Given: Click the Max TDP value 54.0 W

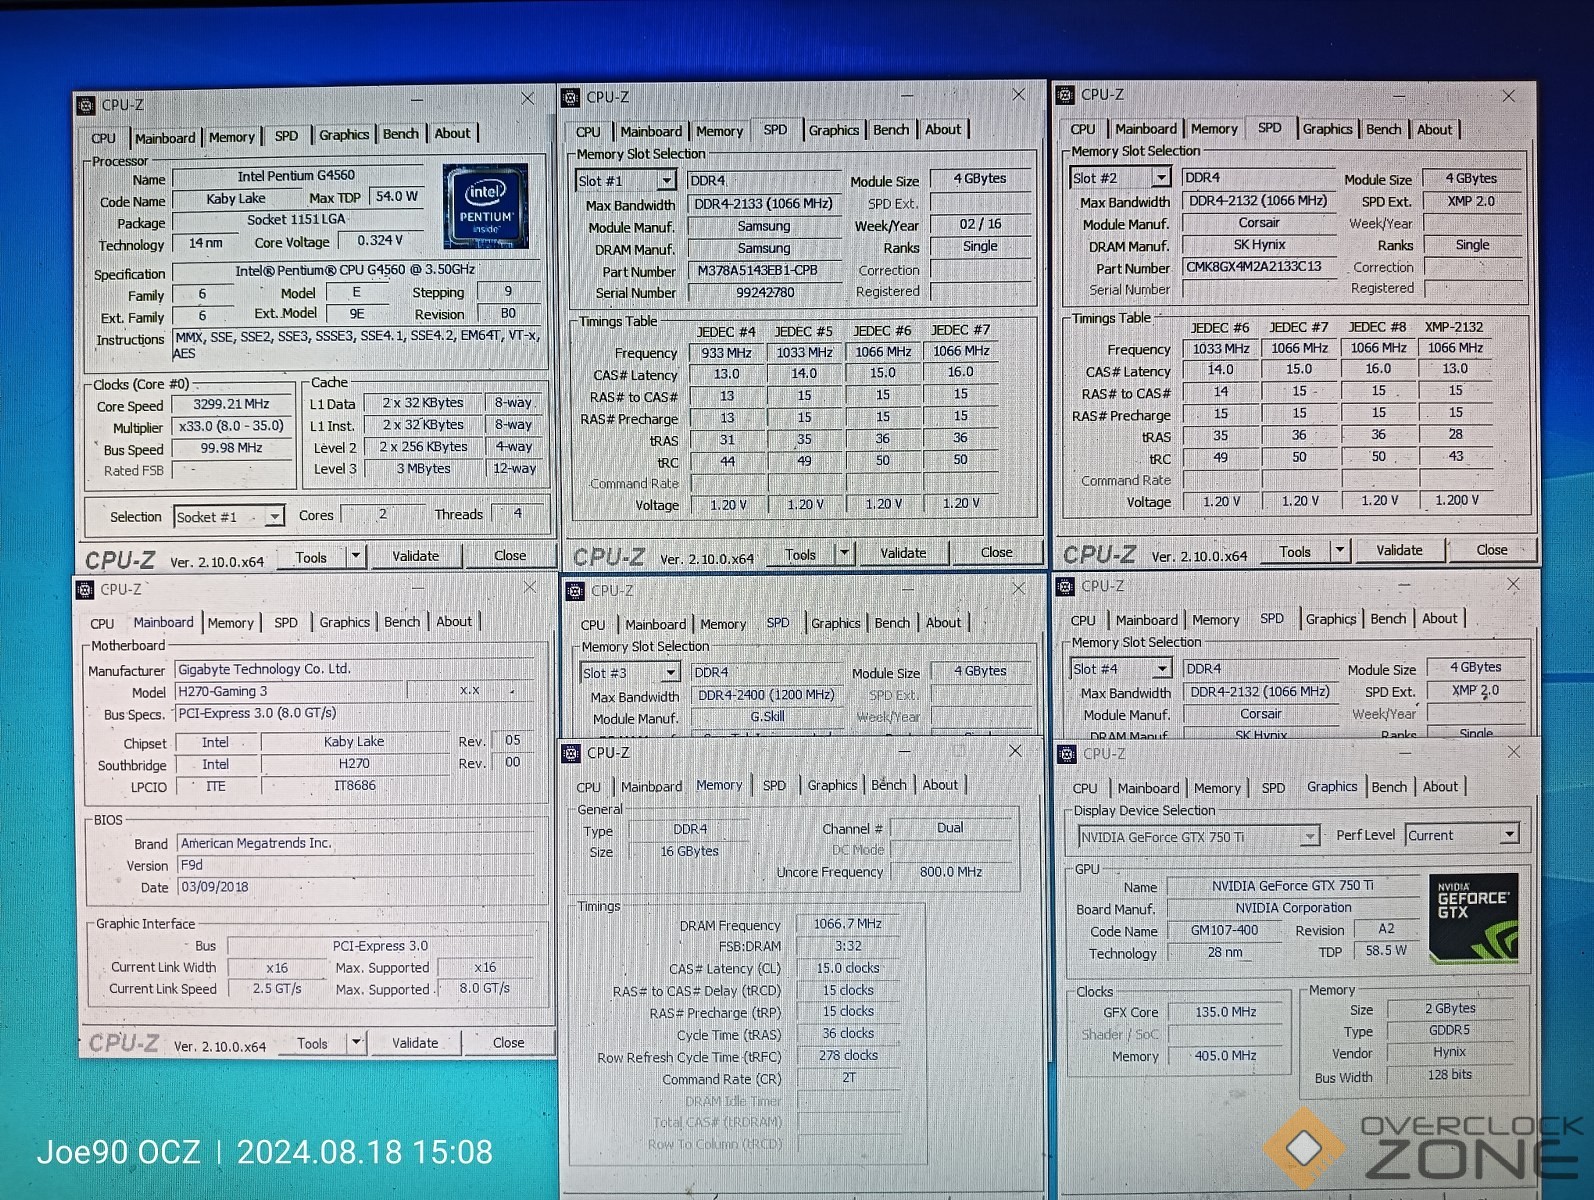Looking at the screenshot, I should [x=396, y=197].
